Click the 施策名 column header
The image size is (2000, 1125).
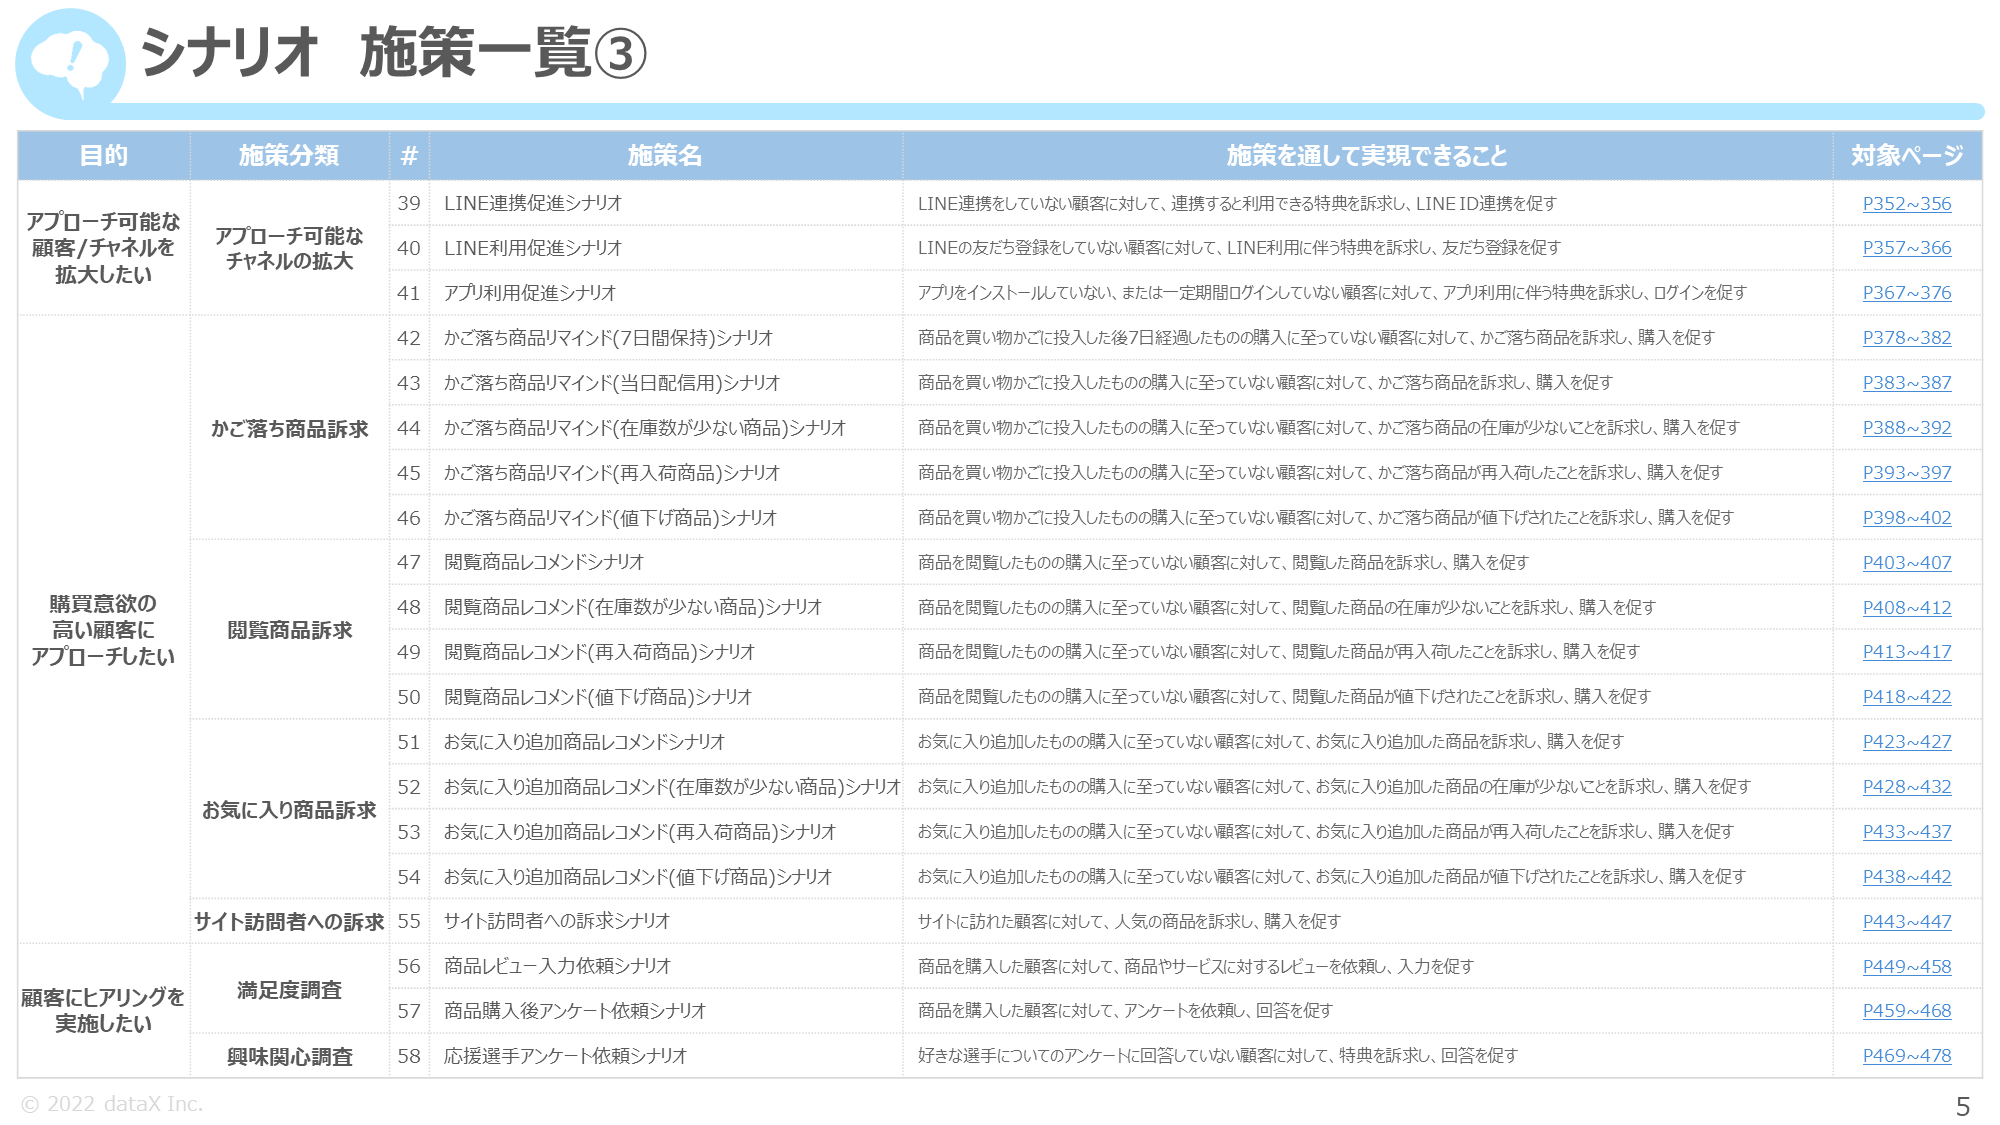click(665, 156)
